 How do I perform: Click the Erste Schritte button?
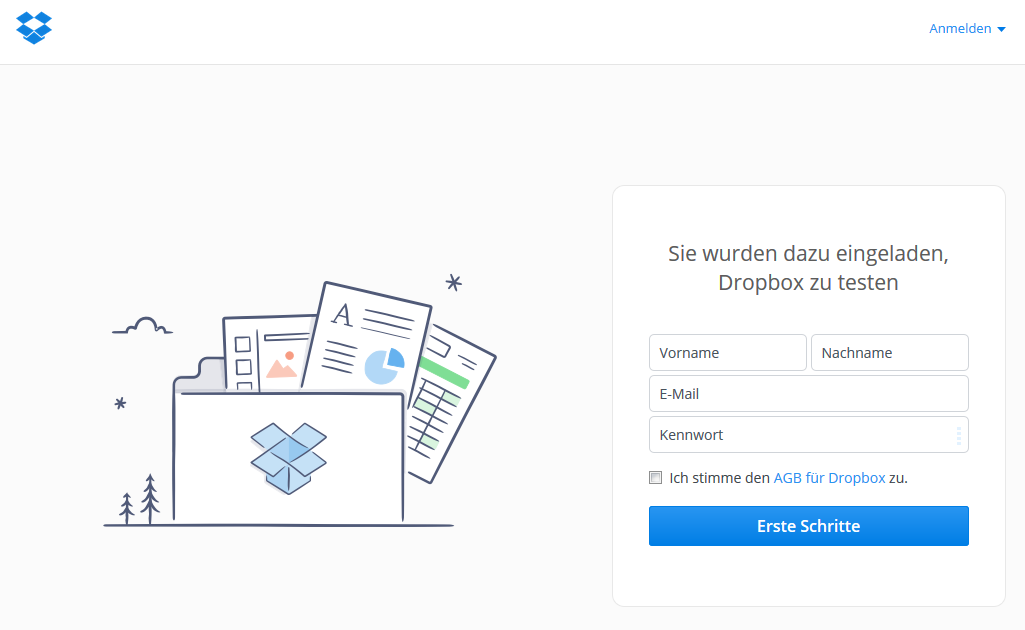click(x=809, y=526)
